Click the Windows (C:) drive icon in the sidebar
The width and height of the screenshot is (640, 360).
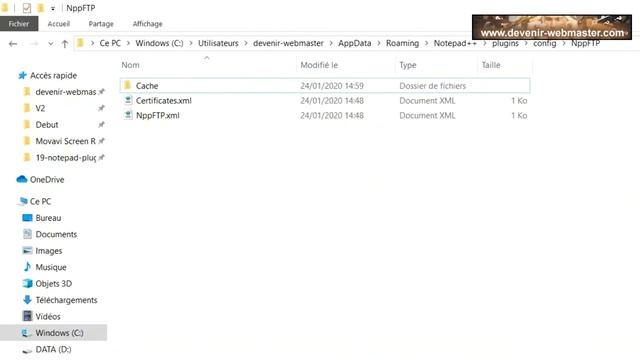point(27,333)
